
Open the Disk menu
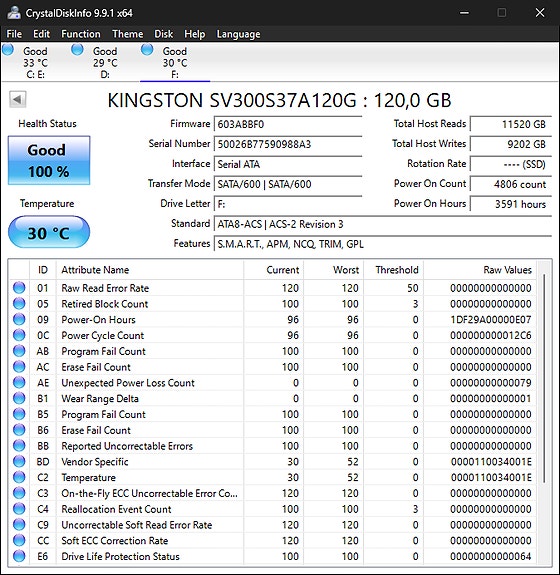click(x=164, y=34)
